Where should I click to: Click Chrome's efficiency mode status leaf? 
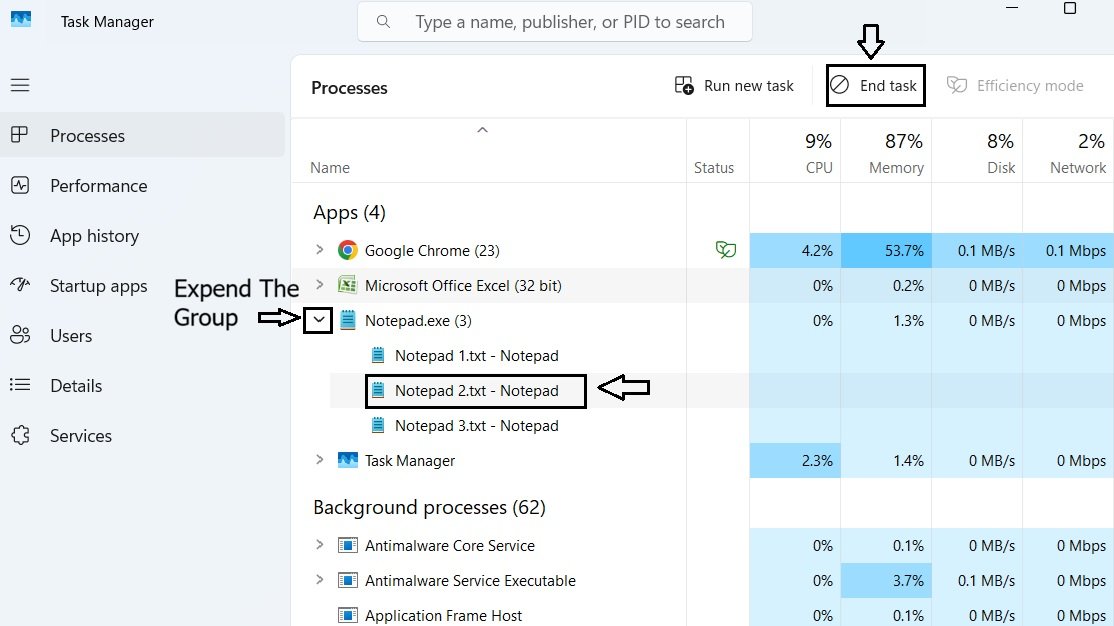pyautogui.click(x=725, y=249)
